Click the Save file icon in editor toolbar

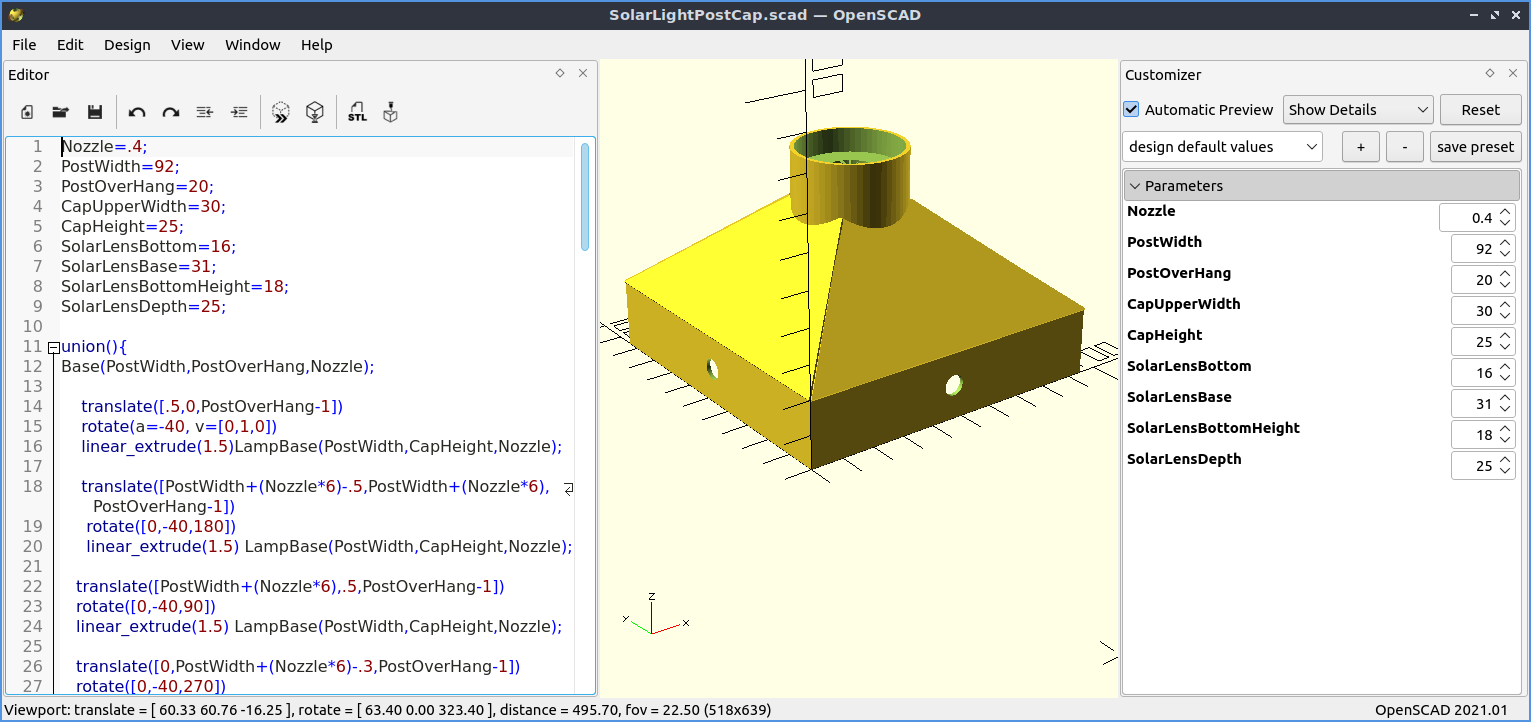95,112
